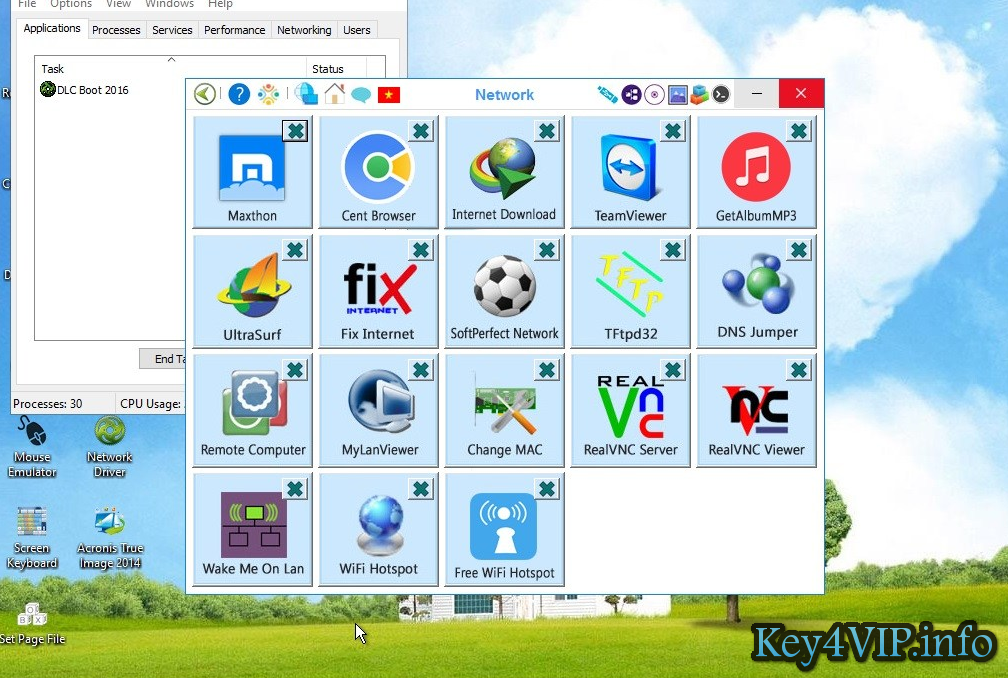Open the View menu in Task Manager
Screen dimensions: 1008x678
[x=118, y=4]
